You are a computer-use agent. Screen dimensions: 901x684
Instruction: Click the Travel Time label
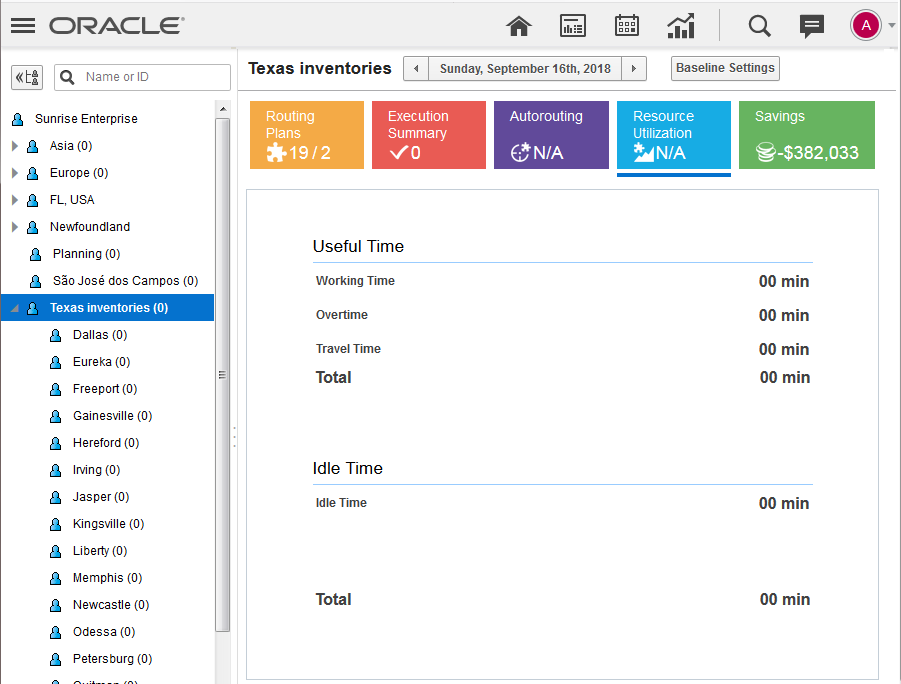[348, 349]
